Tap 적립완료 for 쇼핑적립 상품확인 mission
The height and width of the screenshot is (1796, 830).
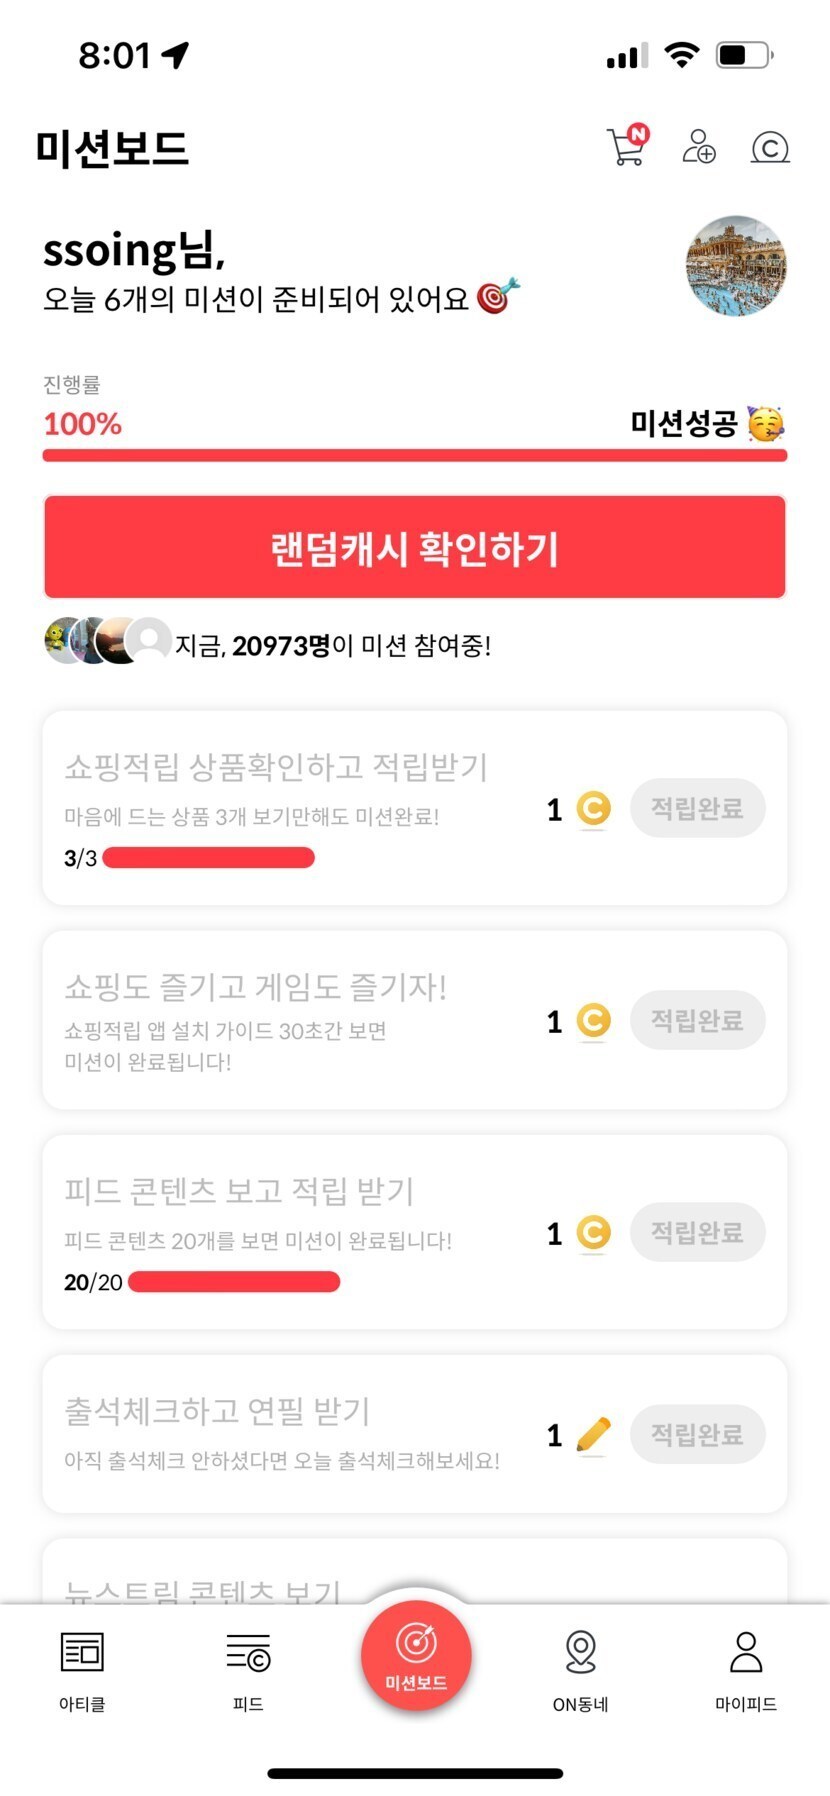(697, 808)
